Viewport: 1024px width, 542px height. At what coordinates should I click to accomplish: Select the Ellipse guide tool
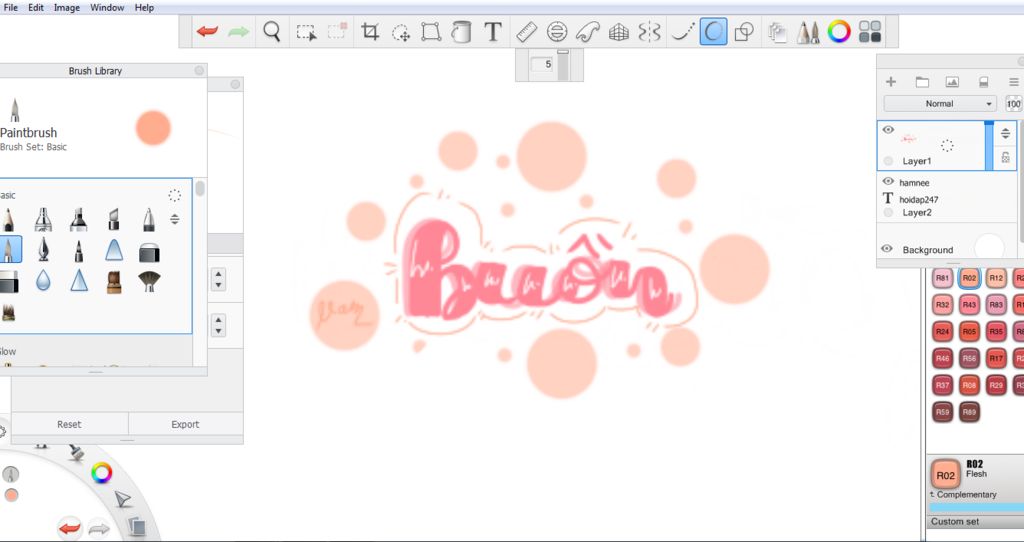click(x=556, y=31)
